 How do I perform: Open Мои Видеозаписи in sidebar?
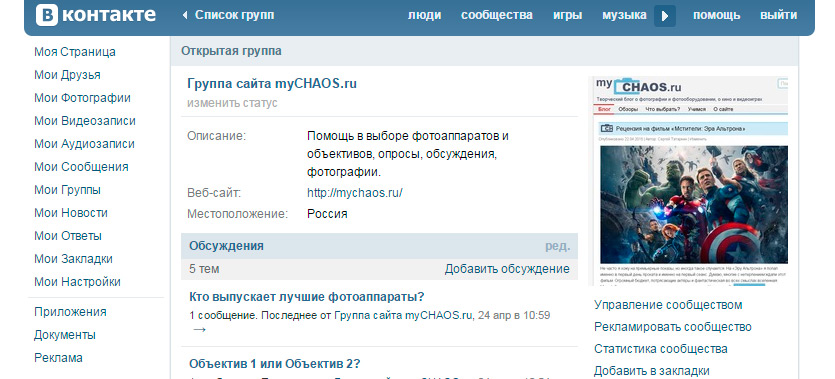85,121
